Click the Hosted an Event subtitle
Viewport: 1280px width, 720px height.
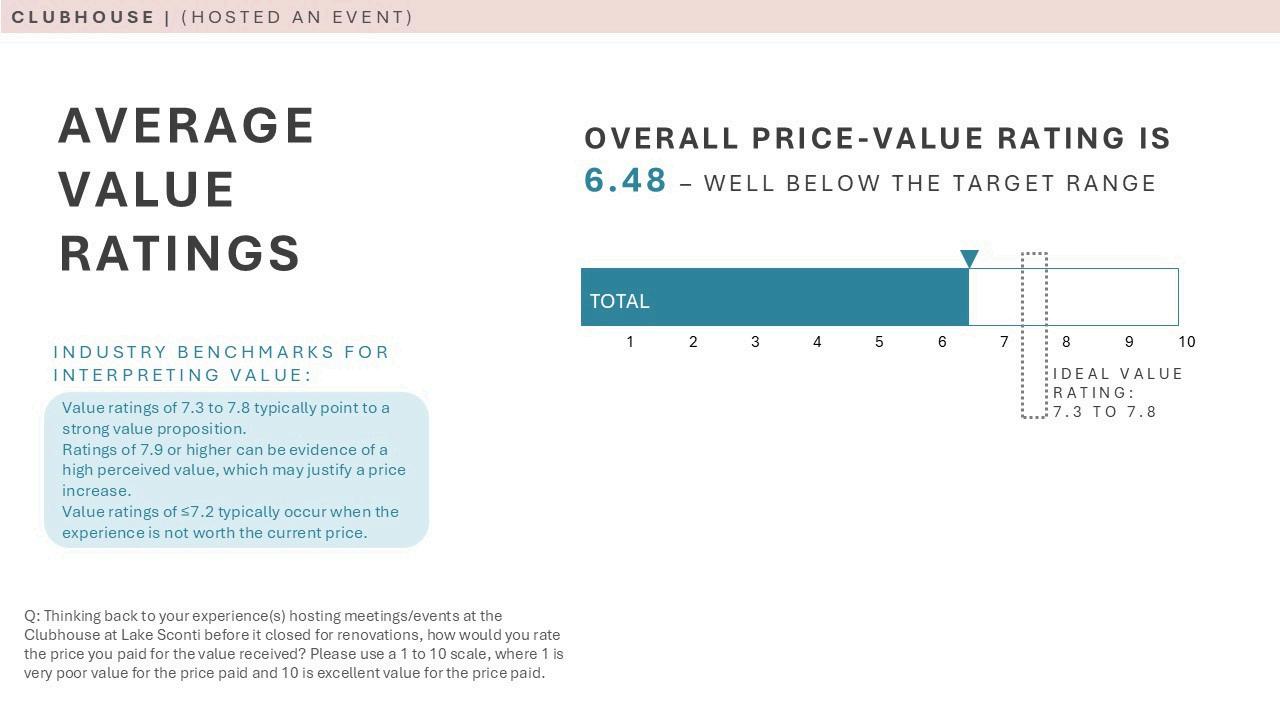[x=297, y=17]
